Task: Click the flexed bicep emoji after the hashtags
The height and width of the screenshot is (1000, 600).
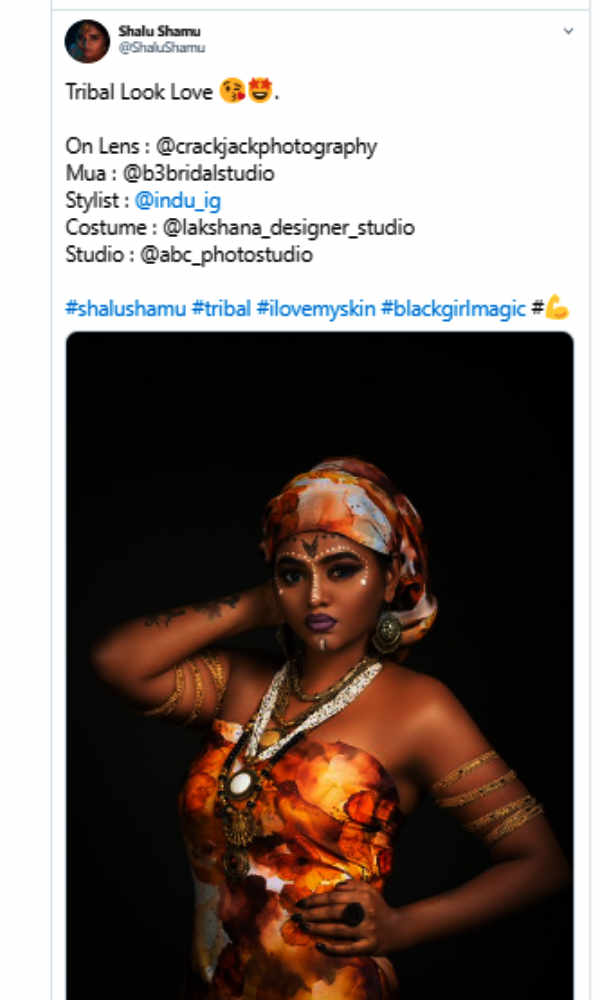Action: pos(556,311)
